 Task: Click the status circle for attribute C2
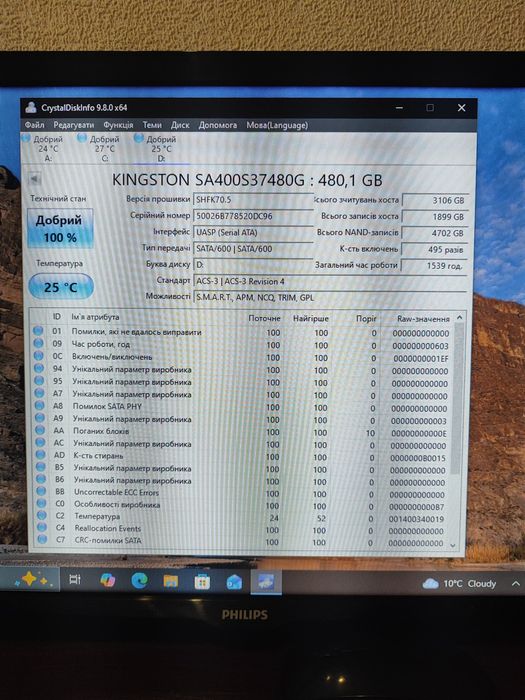42,515
